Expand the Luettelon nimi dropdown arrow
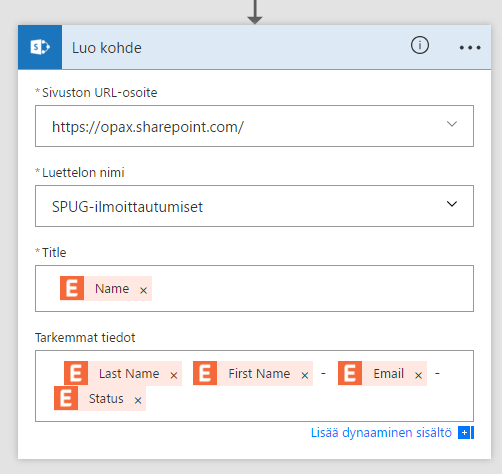This screenshot has width=502, height=474. tap(452, 204)
